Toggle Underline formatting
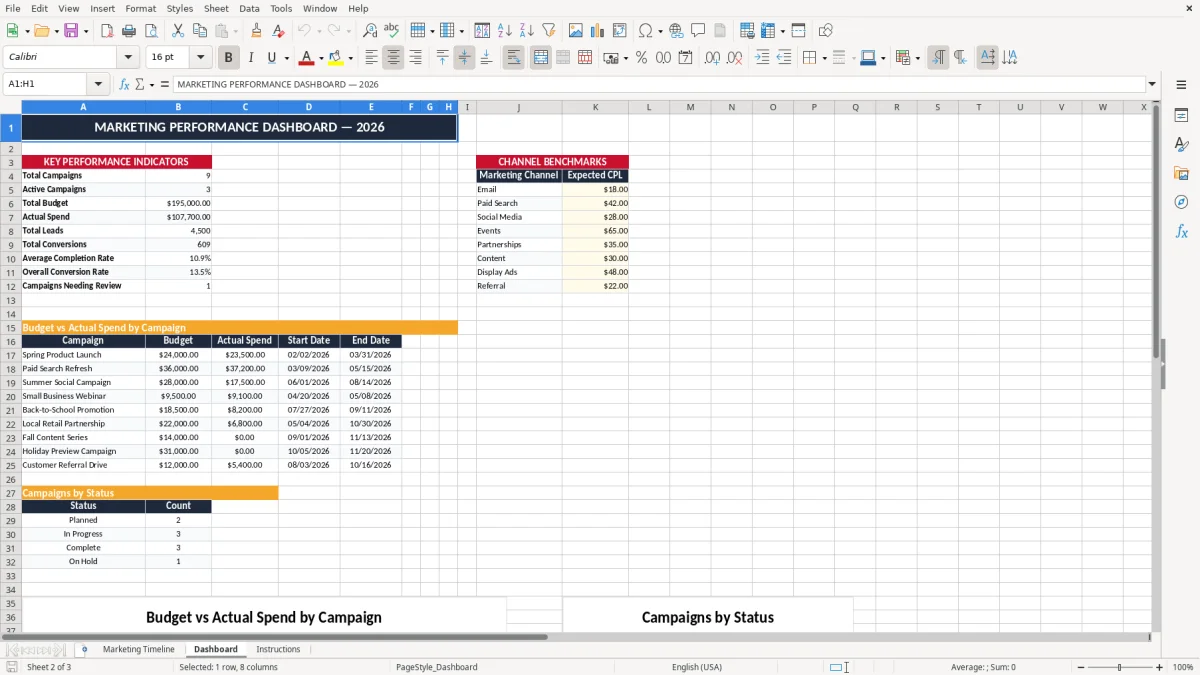 [x=271, y=58]
